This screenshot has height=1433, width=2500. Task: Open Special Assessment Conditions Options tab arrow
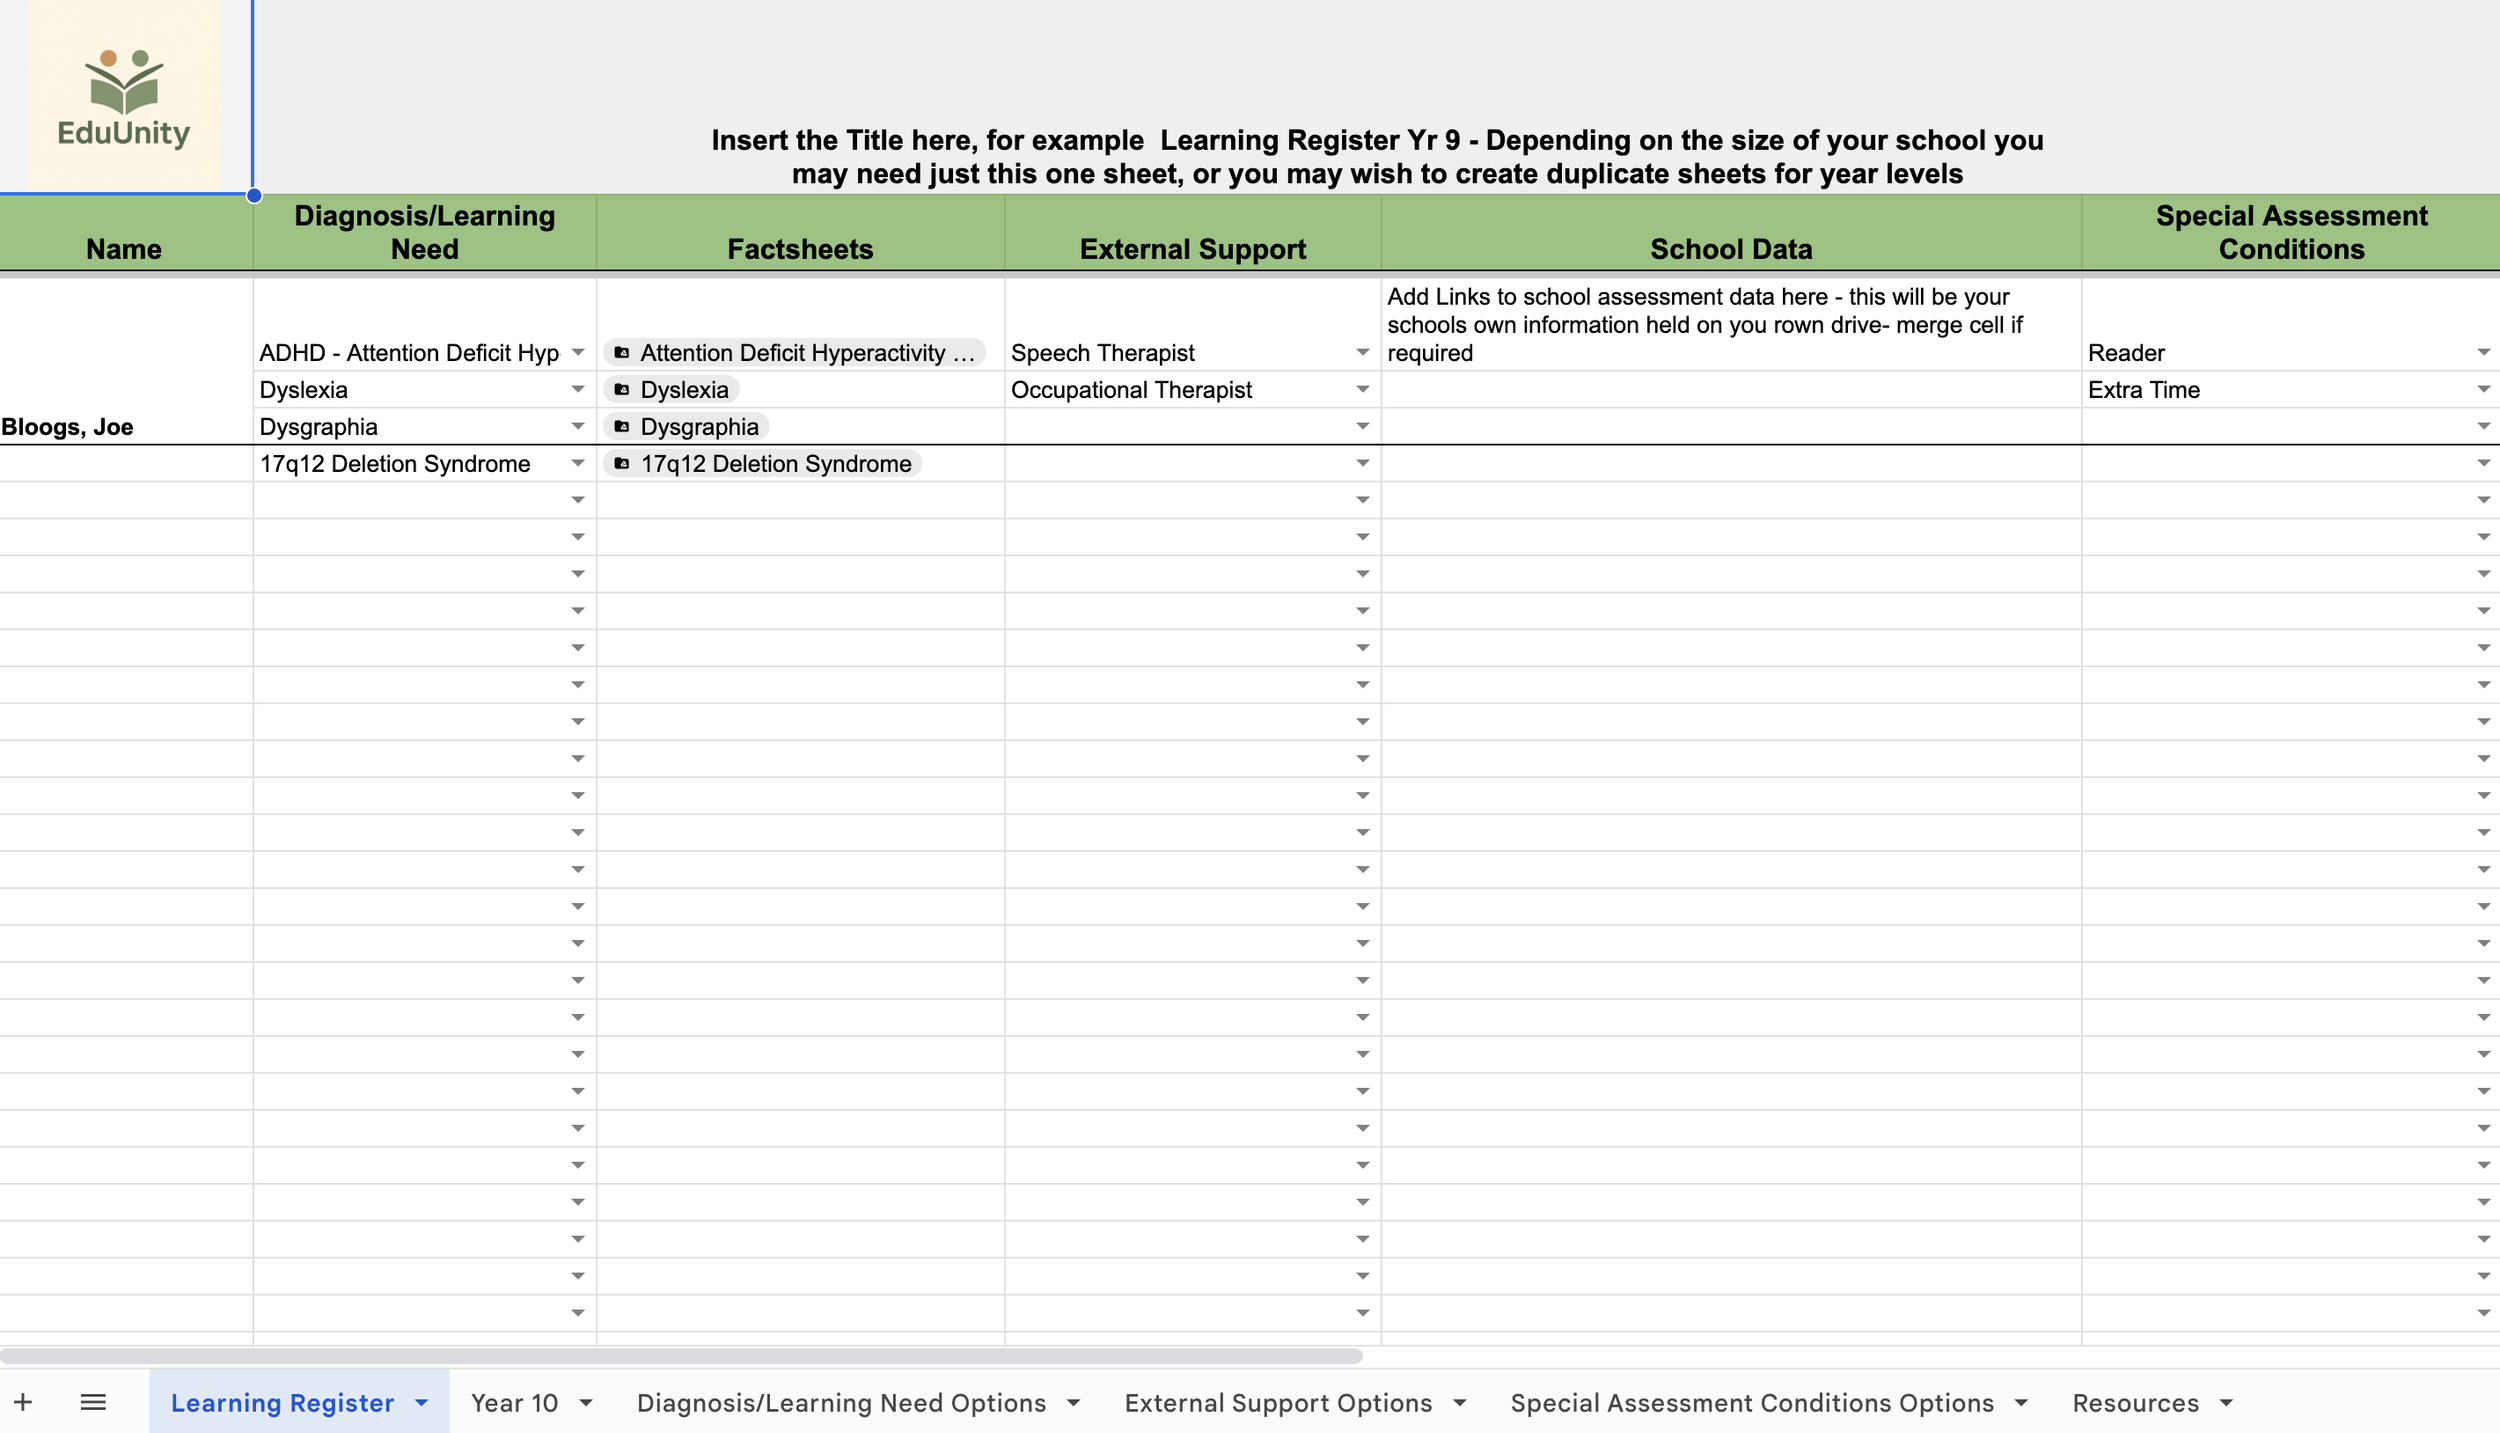[x=2021, y=1403]
